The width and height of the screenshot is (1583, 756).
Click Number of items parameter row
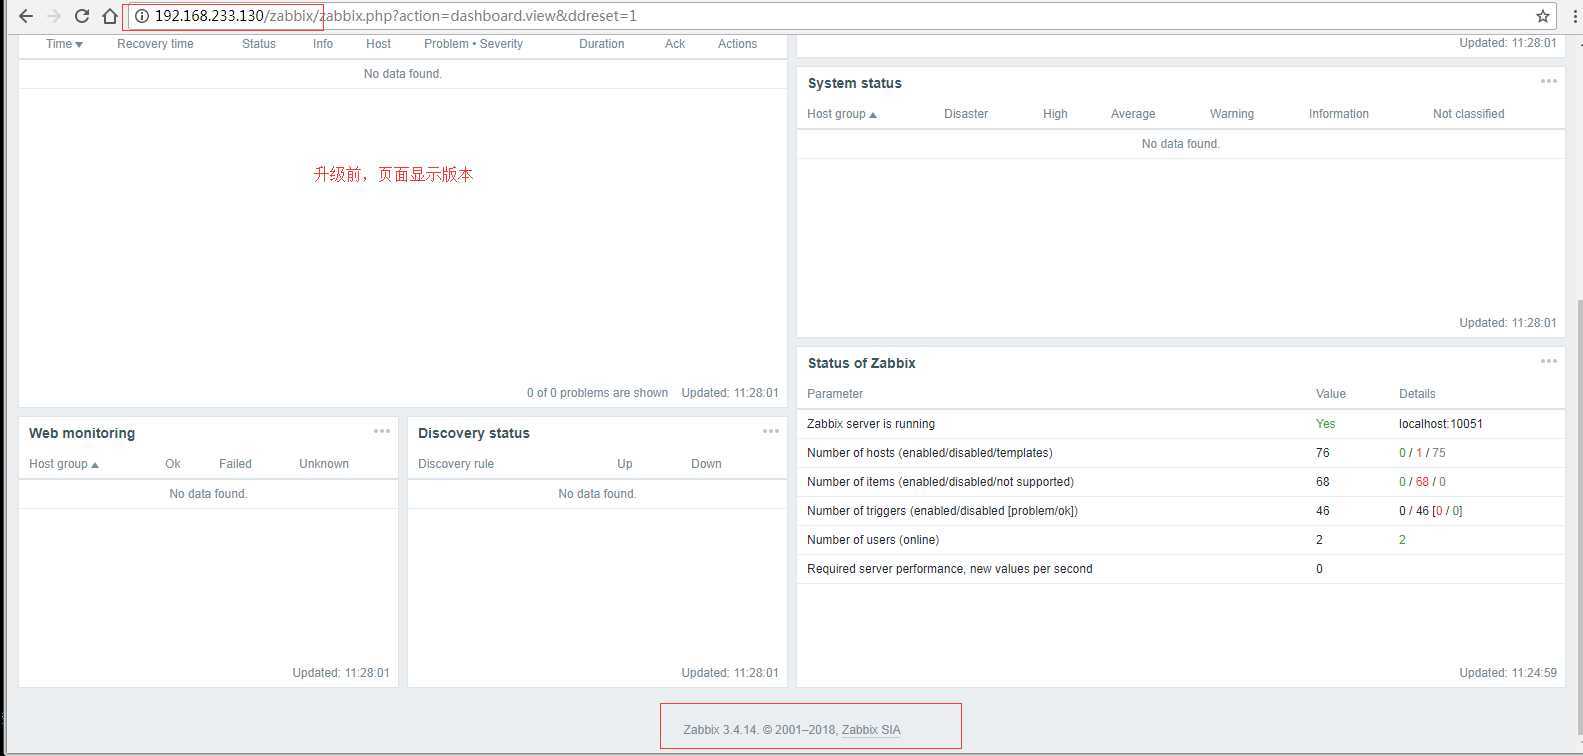point(1180,482)
